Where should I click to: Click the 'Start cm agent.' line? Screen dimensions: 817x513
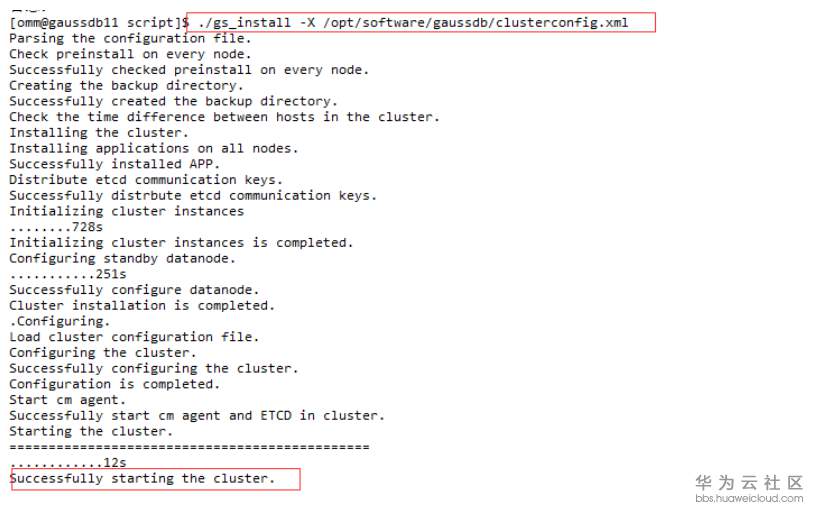[x=68, y=400]
